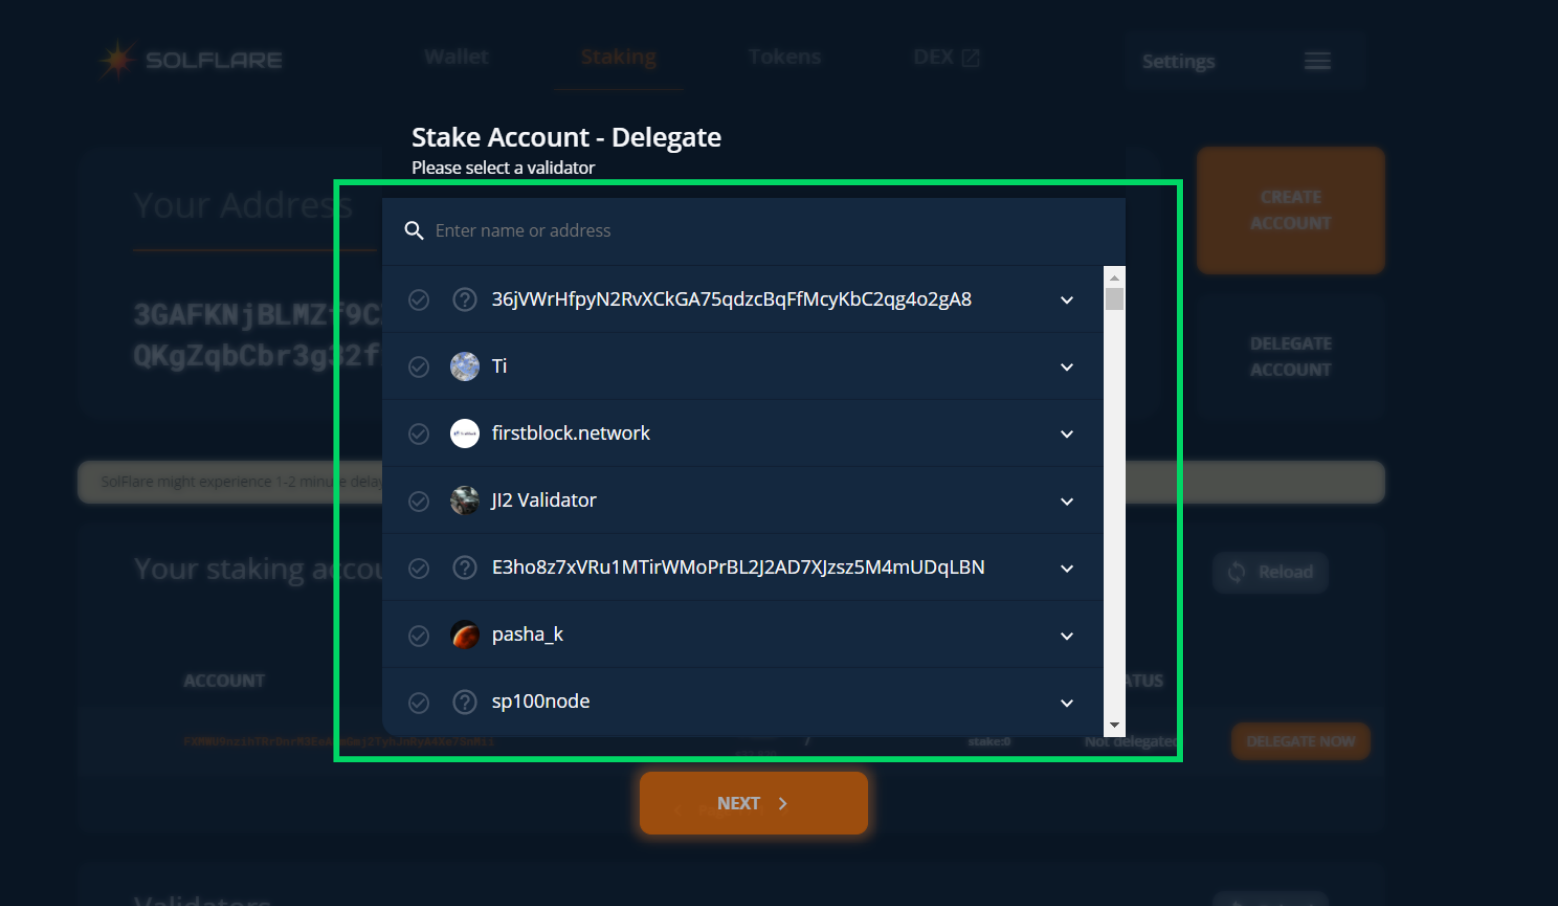Expand firstblock.network details chevron
This screenshot has width=1558, height=906.
tap(1067, 434)
